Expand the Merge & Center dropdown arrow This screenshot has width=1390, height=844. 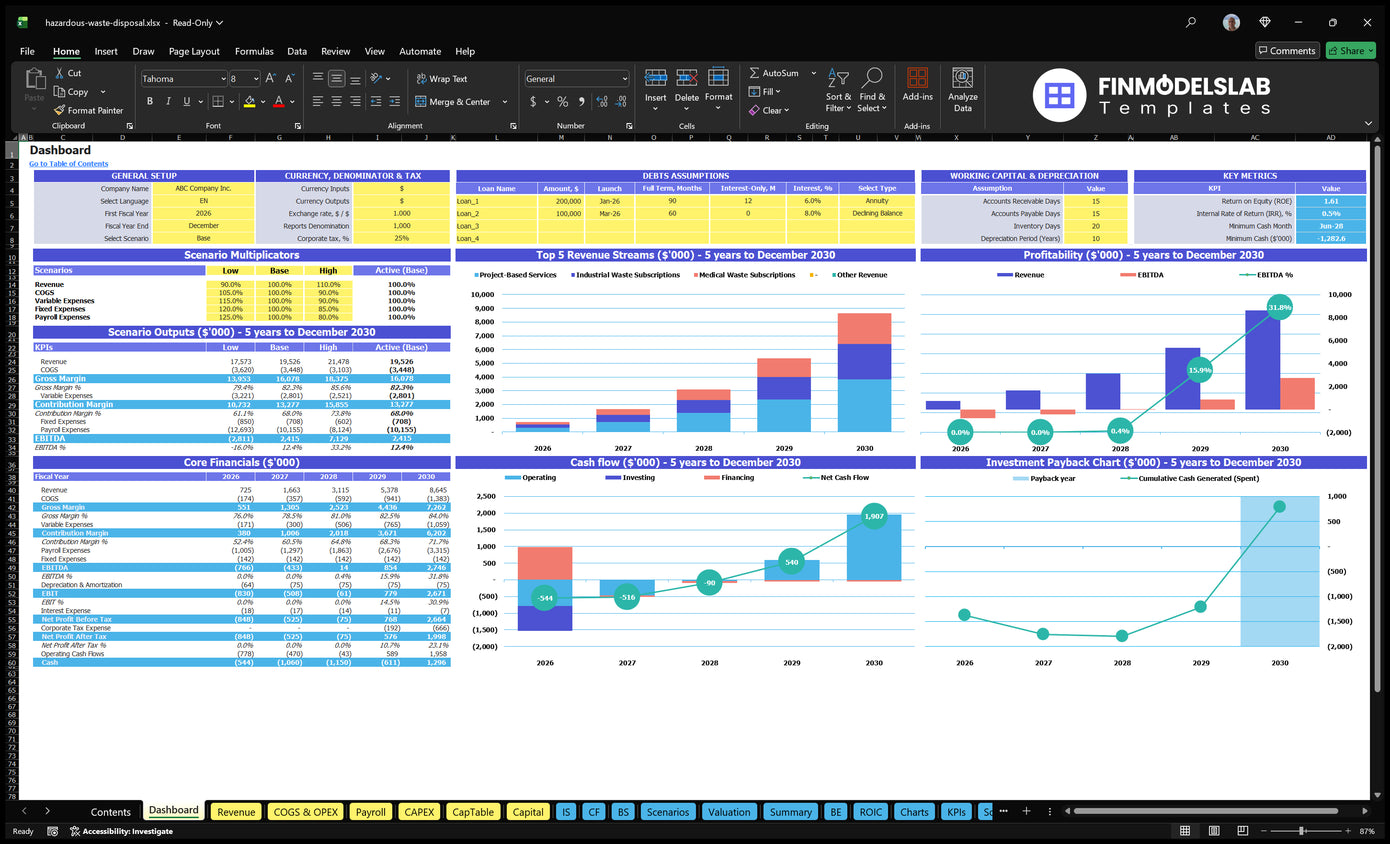[504, 102]
